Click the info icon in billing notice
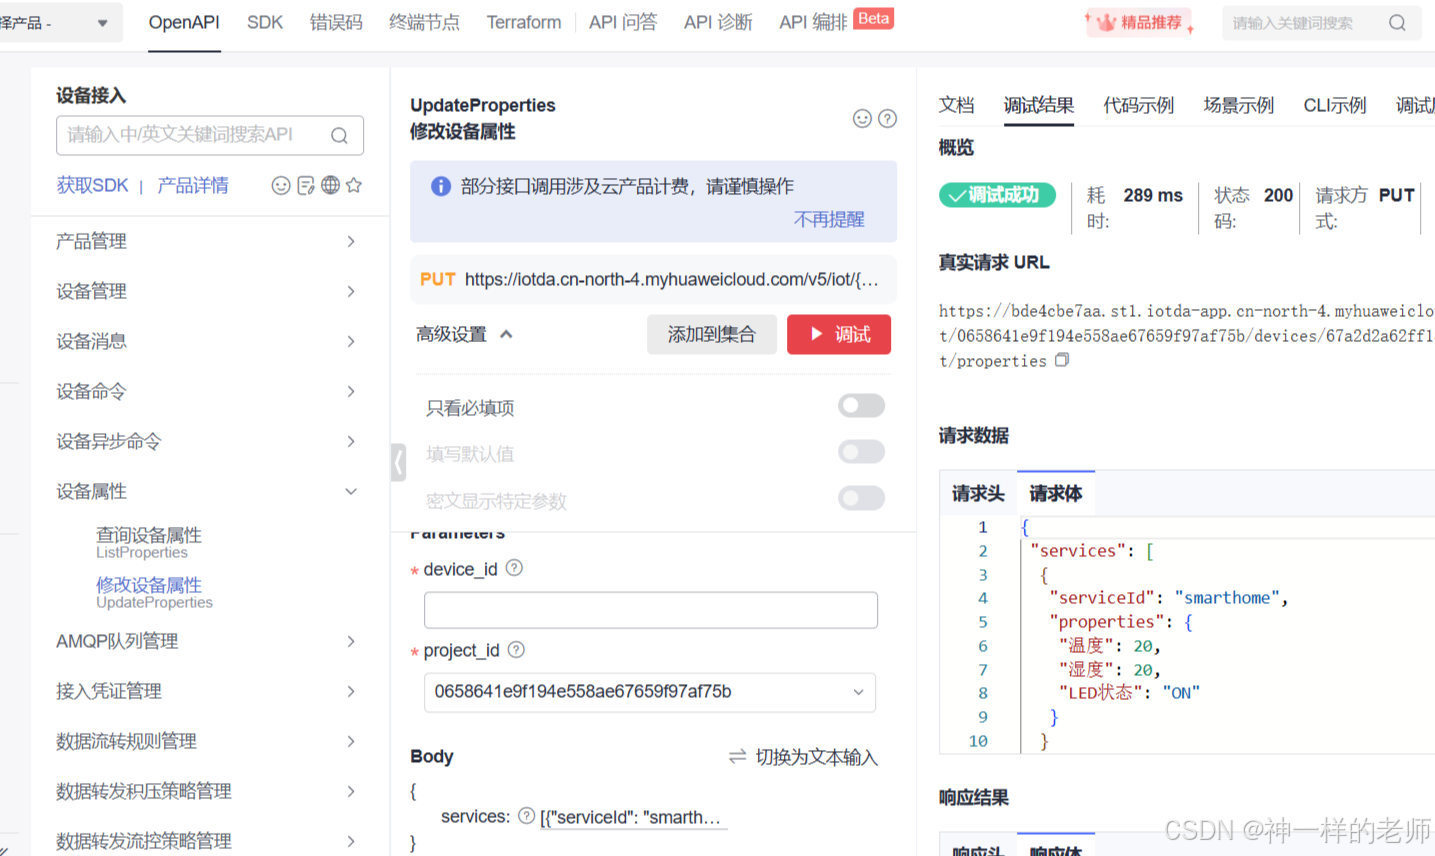This screenshot has width=1435, height=856. click(x=441, y=186)
